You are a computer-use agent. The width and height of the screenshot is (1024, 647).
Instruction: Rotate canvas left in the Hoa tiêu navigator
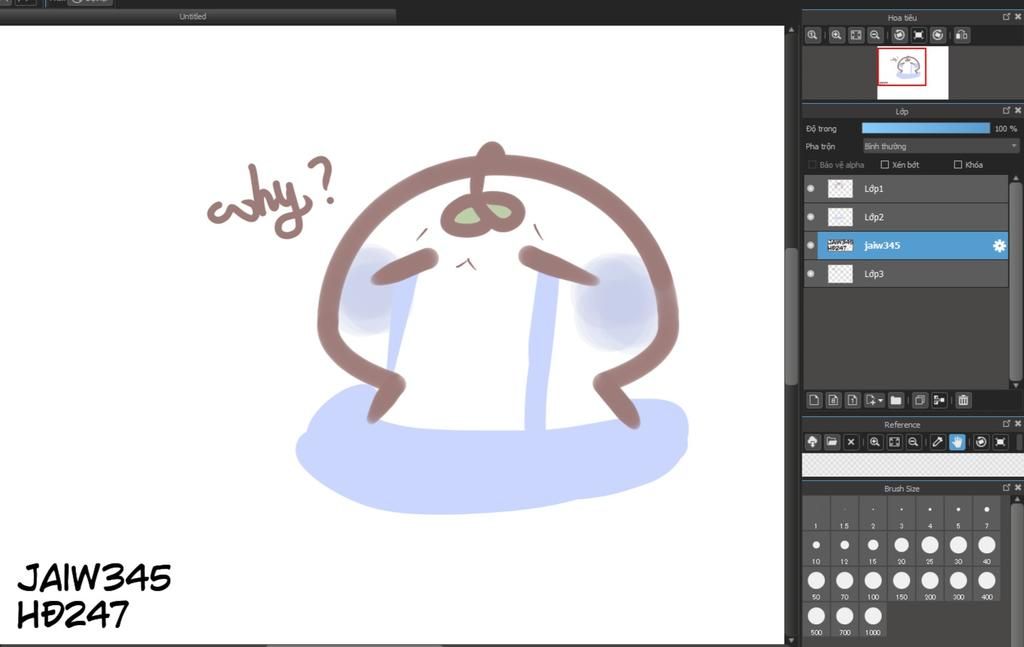tap(899, 35)
